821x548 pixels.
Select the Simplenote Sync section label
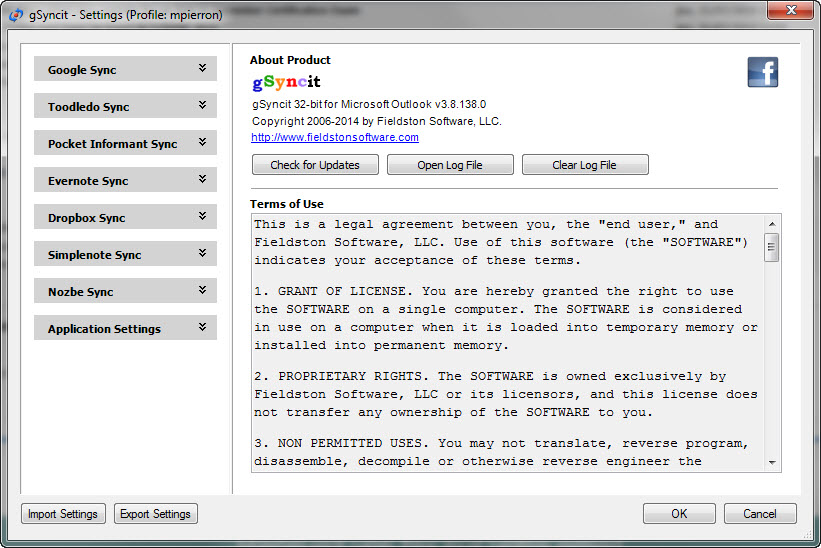pos(95,255)
